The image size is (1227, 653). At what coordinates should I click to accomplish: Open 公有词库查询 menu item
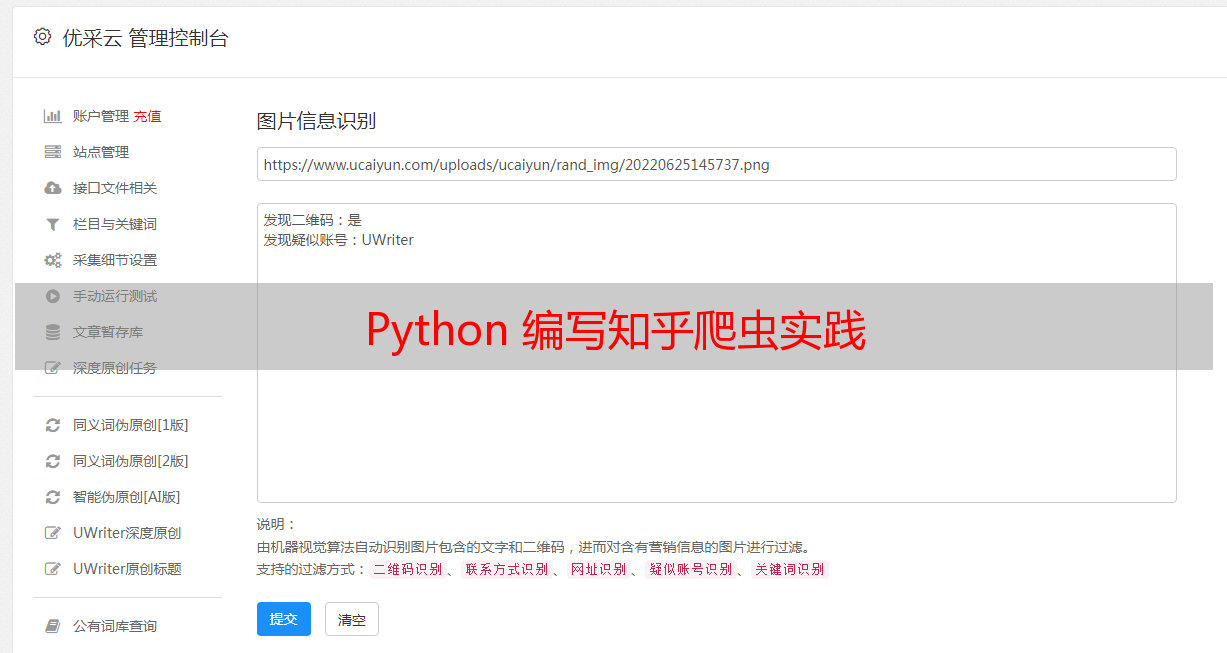tap(115, 626)
